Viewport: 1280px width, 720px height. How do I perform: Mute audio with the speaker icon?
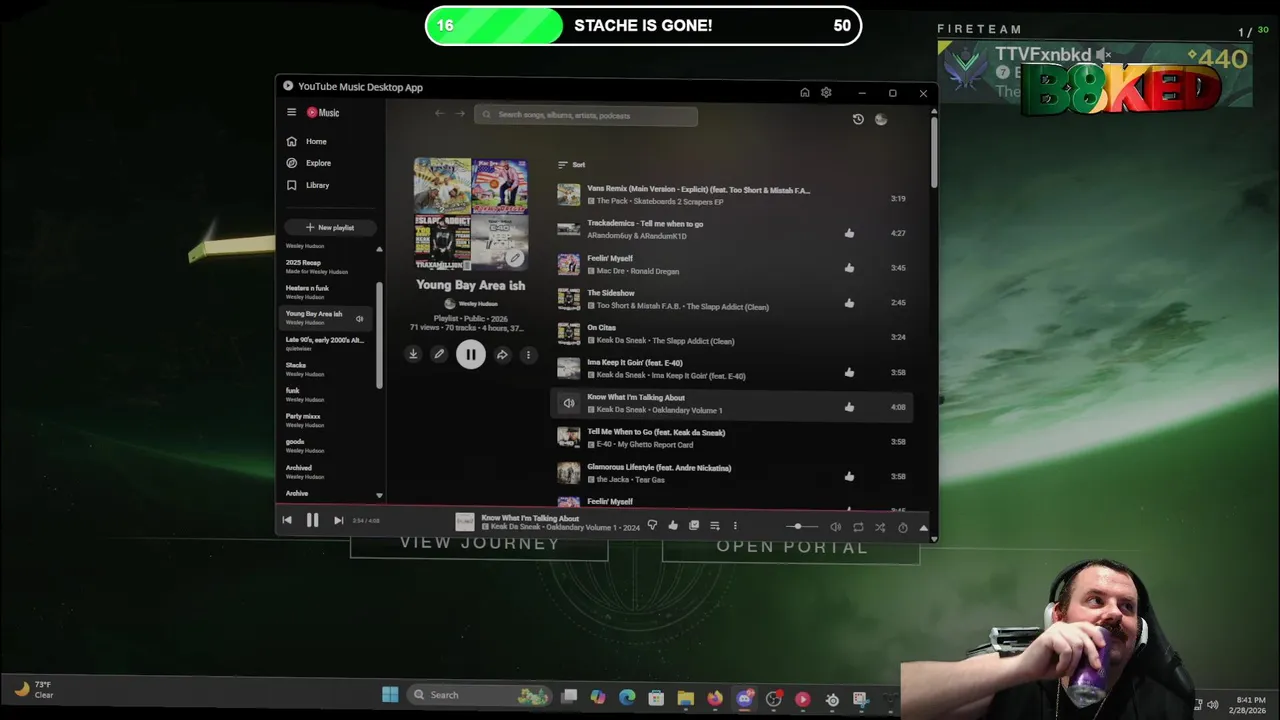coord(835,527)
